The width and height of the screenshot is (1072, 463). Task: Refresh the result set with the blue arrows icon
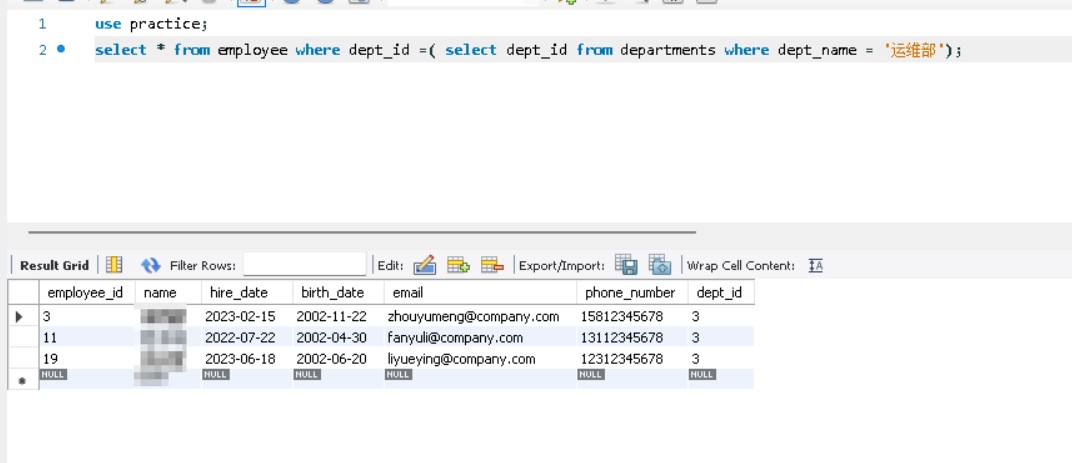point(150,265)
